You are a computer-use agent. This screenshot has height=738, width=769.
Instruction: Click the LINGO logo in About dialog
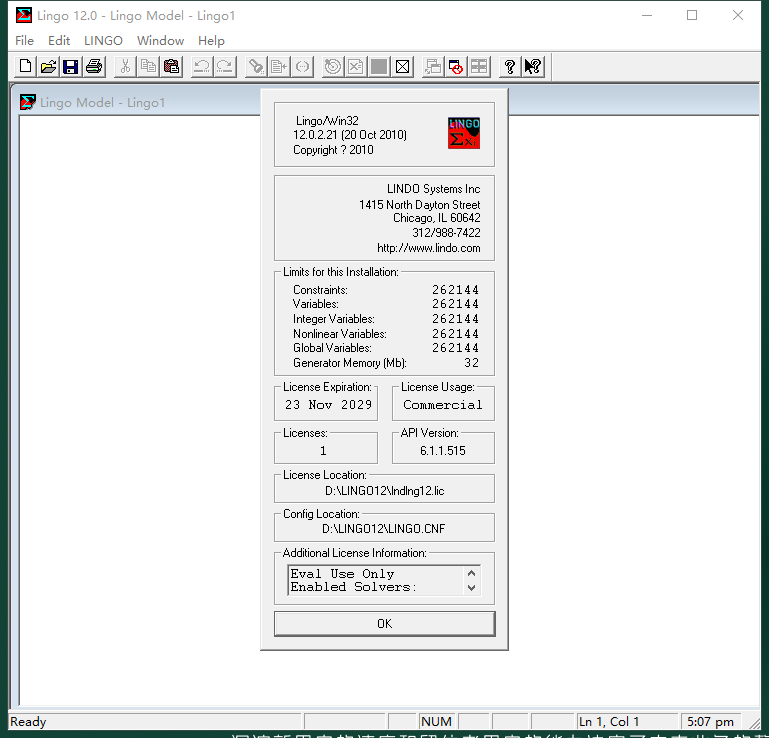pyautogui.click(x=463, y=133)
